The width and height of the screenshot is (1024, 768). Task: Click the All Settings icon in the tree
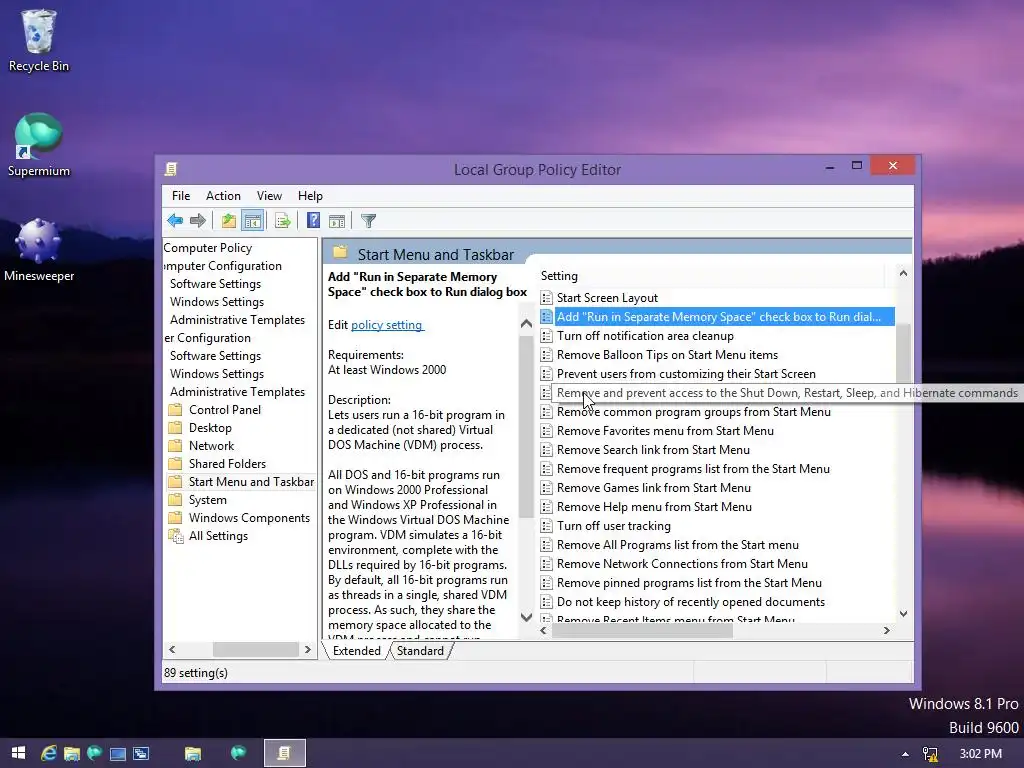point(175,536)
